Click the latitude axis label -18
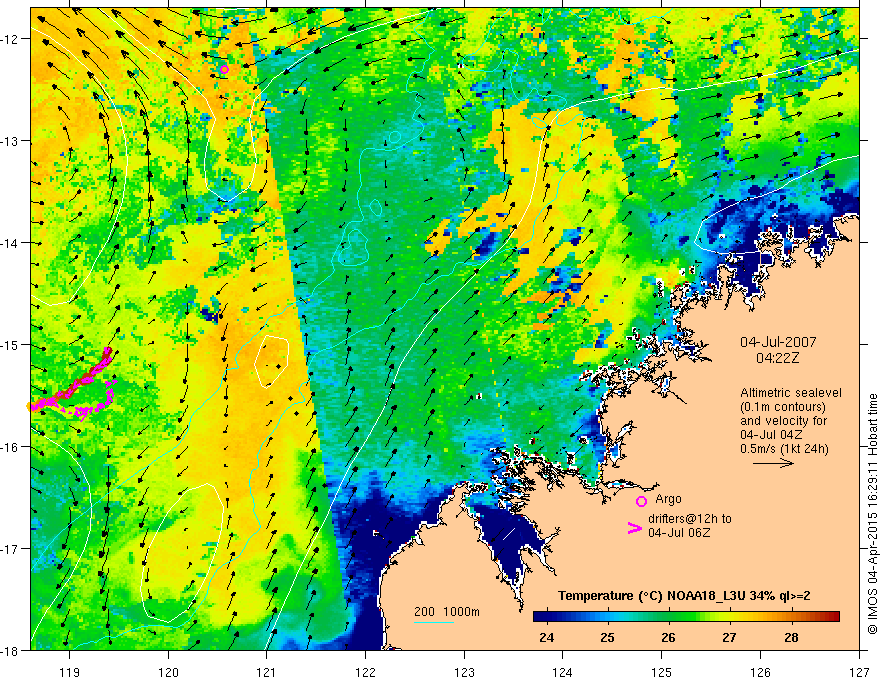880x680 pixels. click(10, 650)
